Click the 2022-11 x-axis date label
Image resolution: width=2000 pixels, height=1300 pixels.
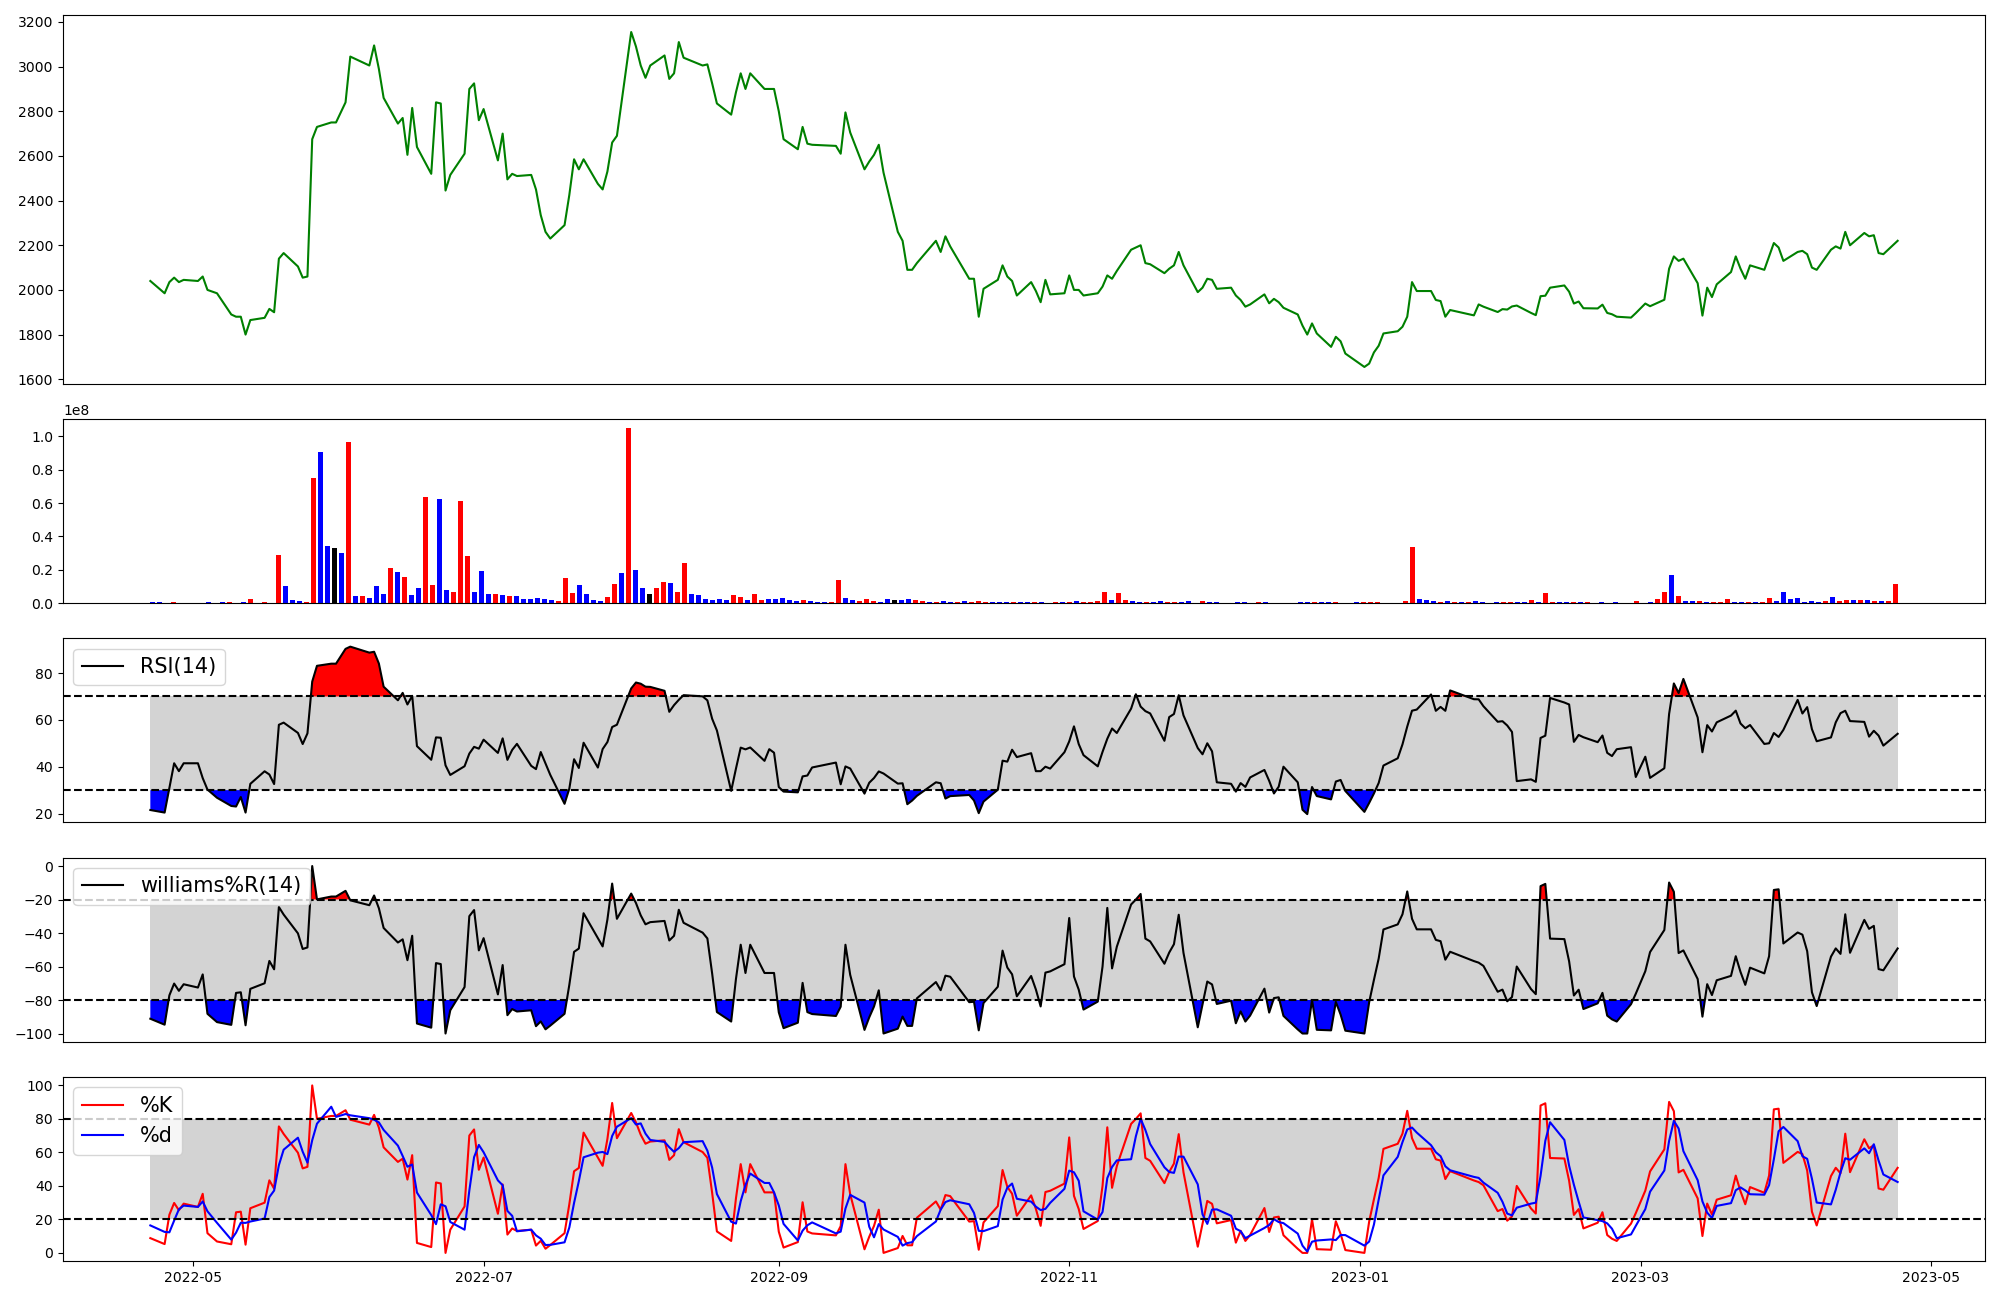[1070, 1277]
